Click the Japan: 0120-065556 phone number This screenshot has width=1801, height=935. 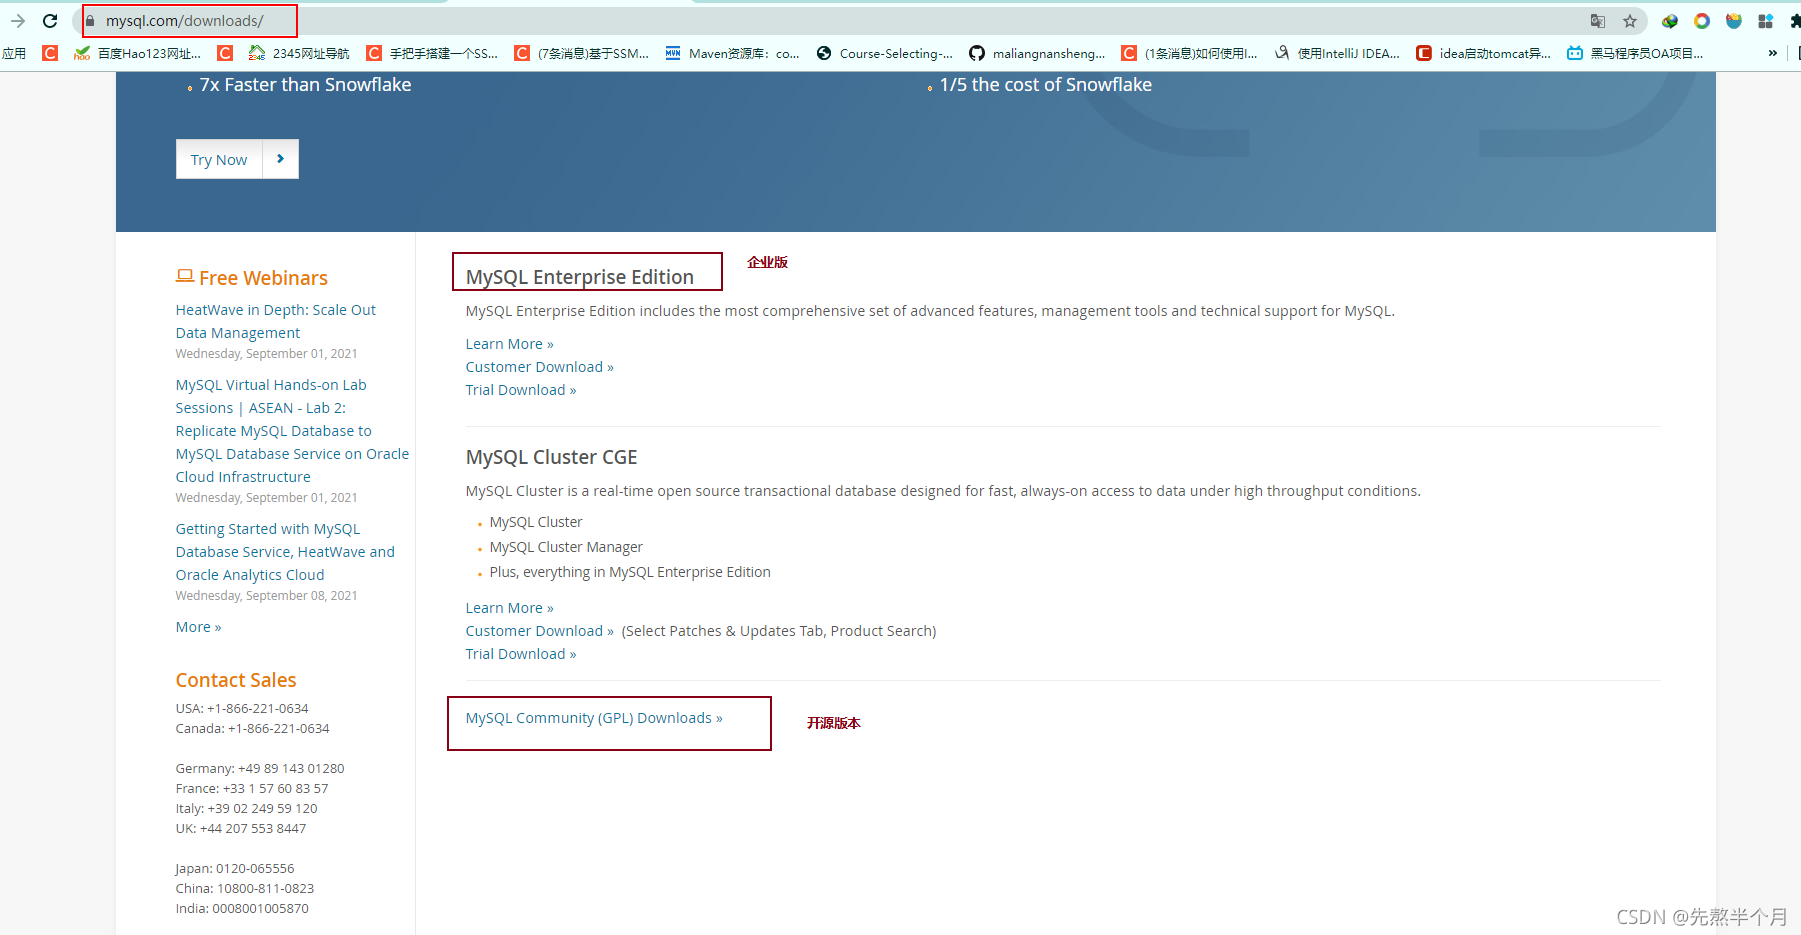[x=235, y=868]
